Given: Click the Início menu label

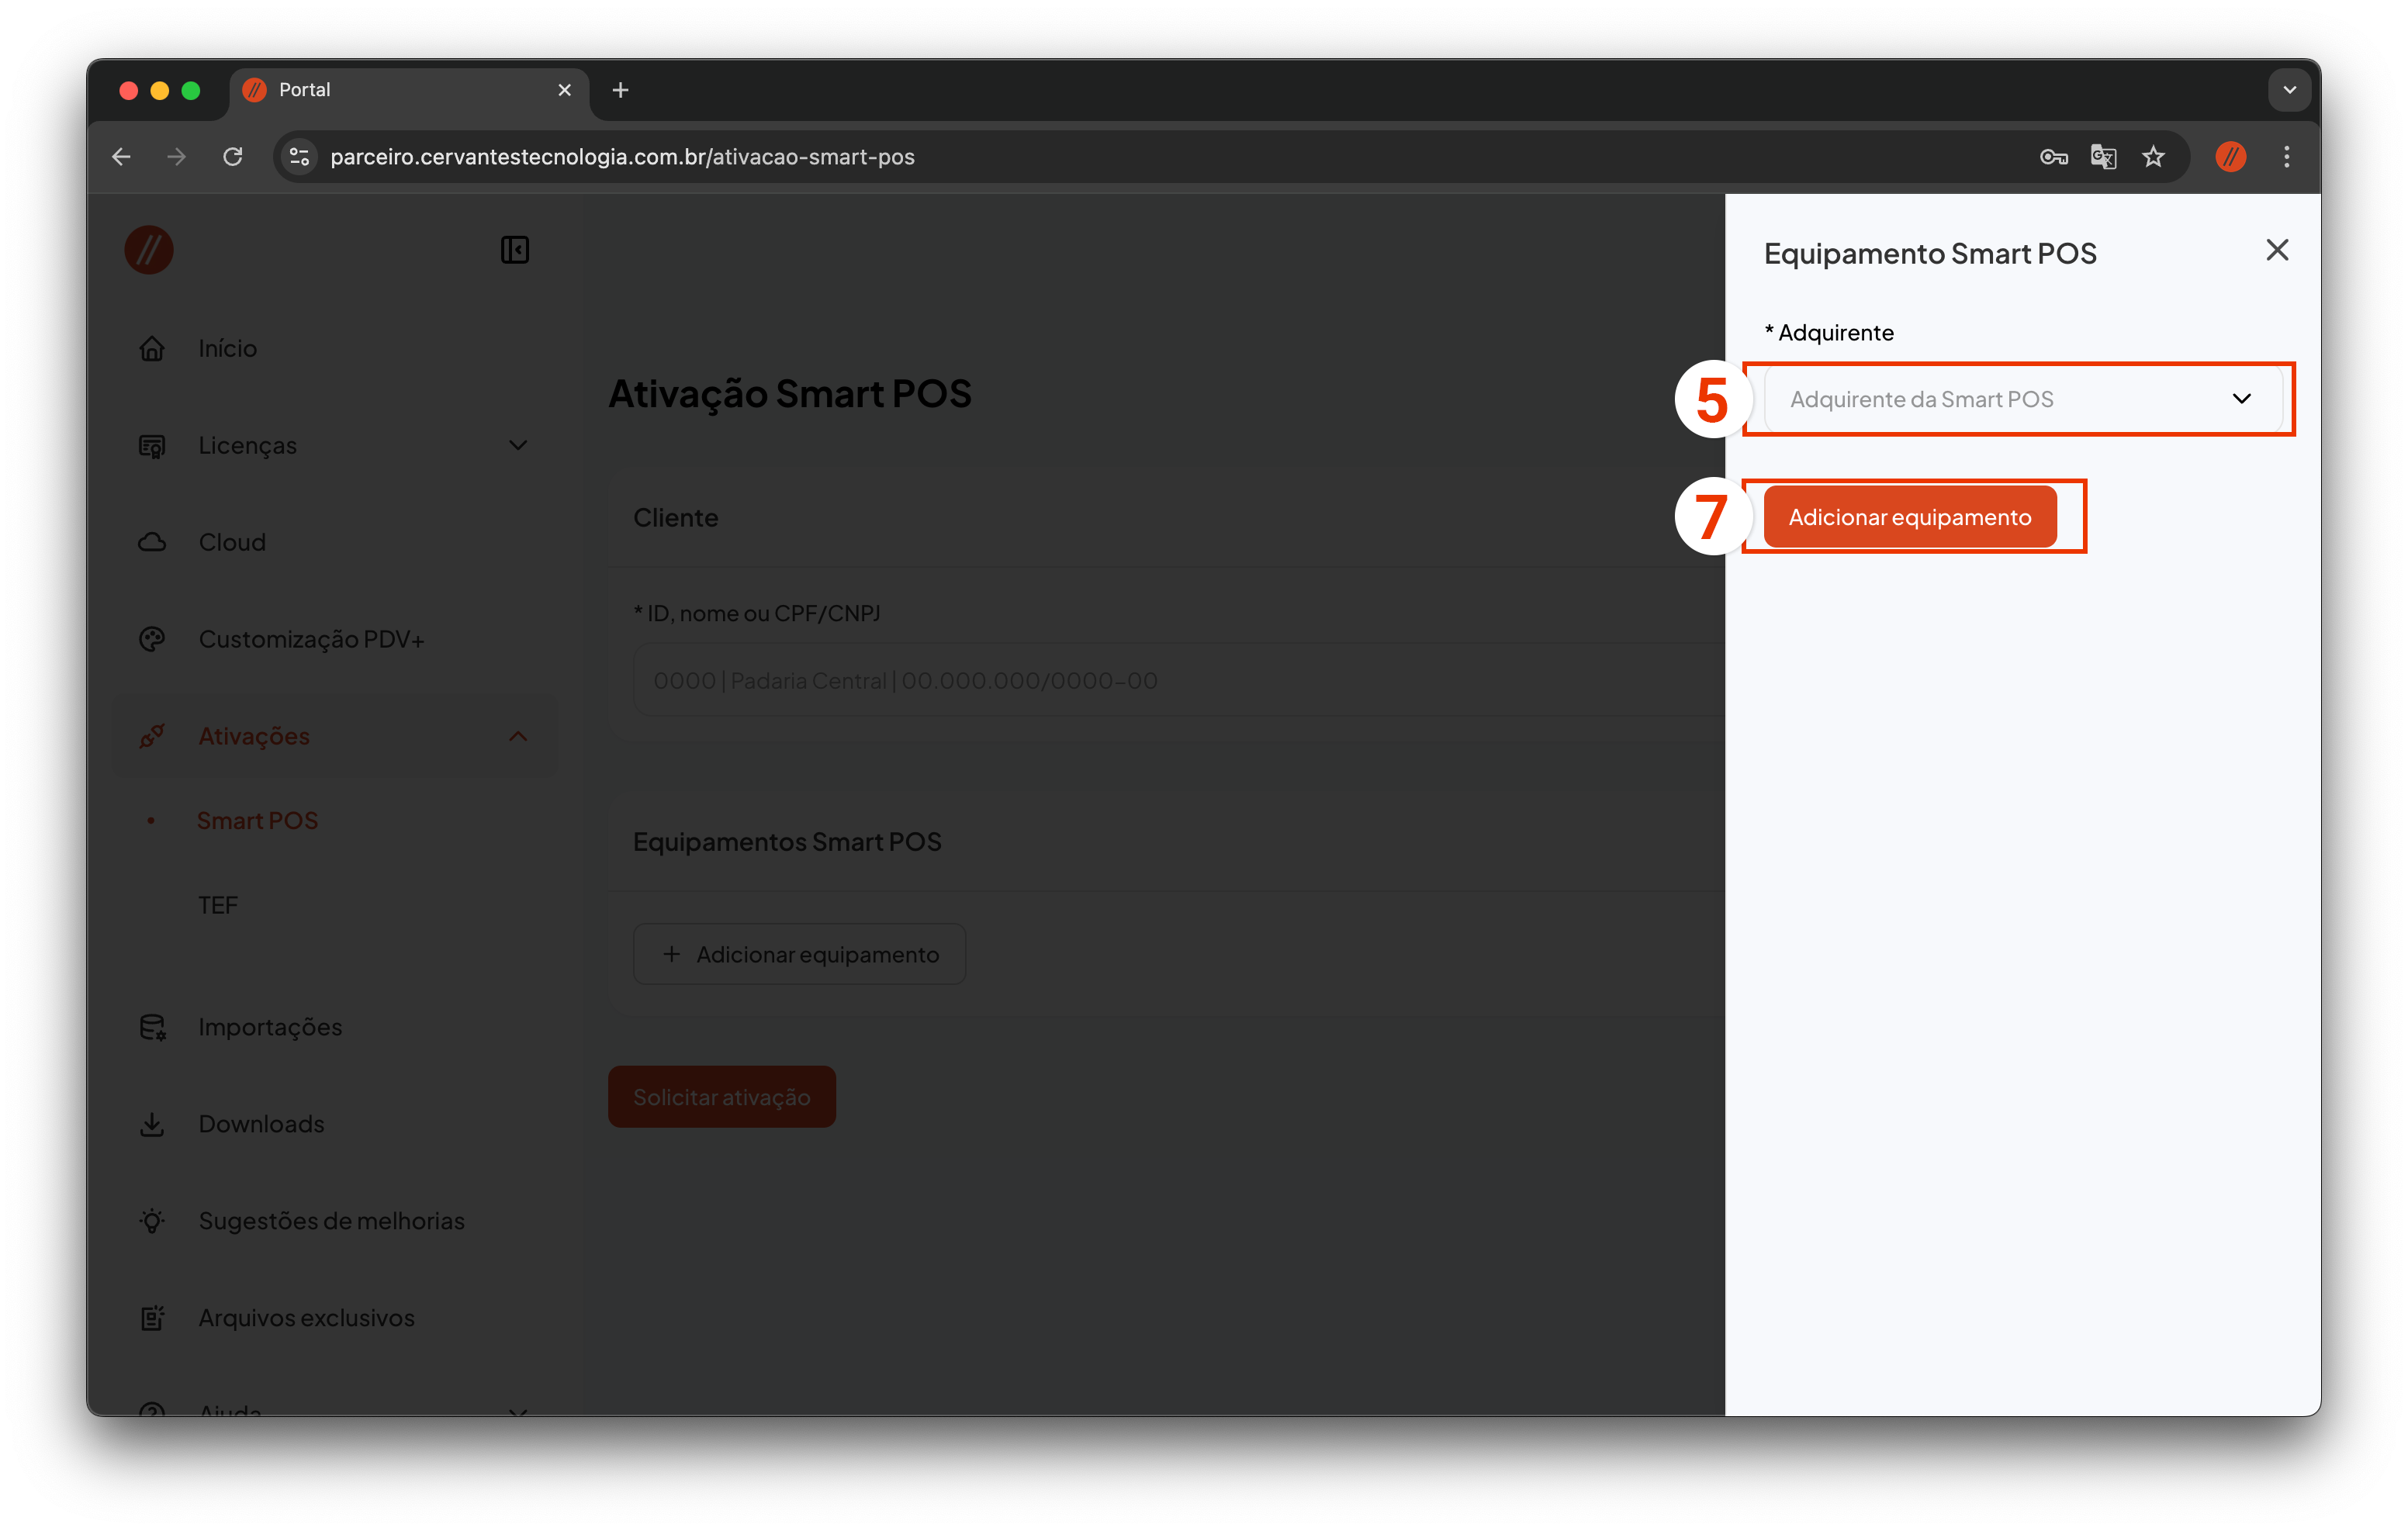Looking at the screenshot, I should click(227, 348).
